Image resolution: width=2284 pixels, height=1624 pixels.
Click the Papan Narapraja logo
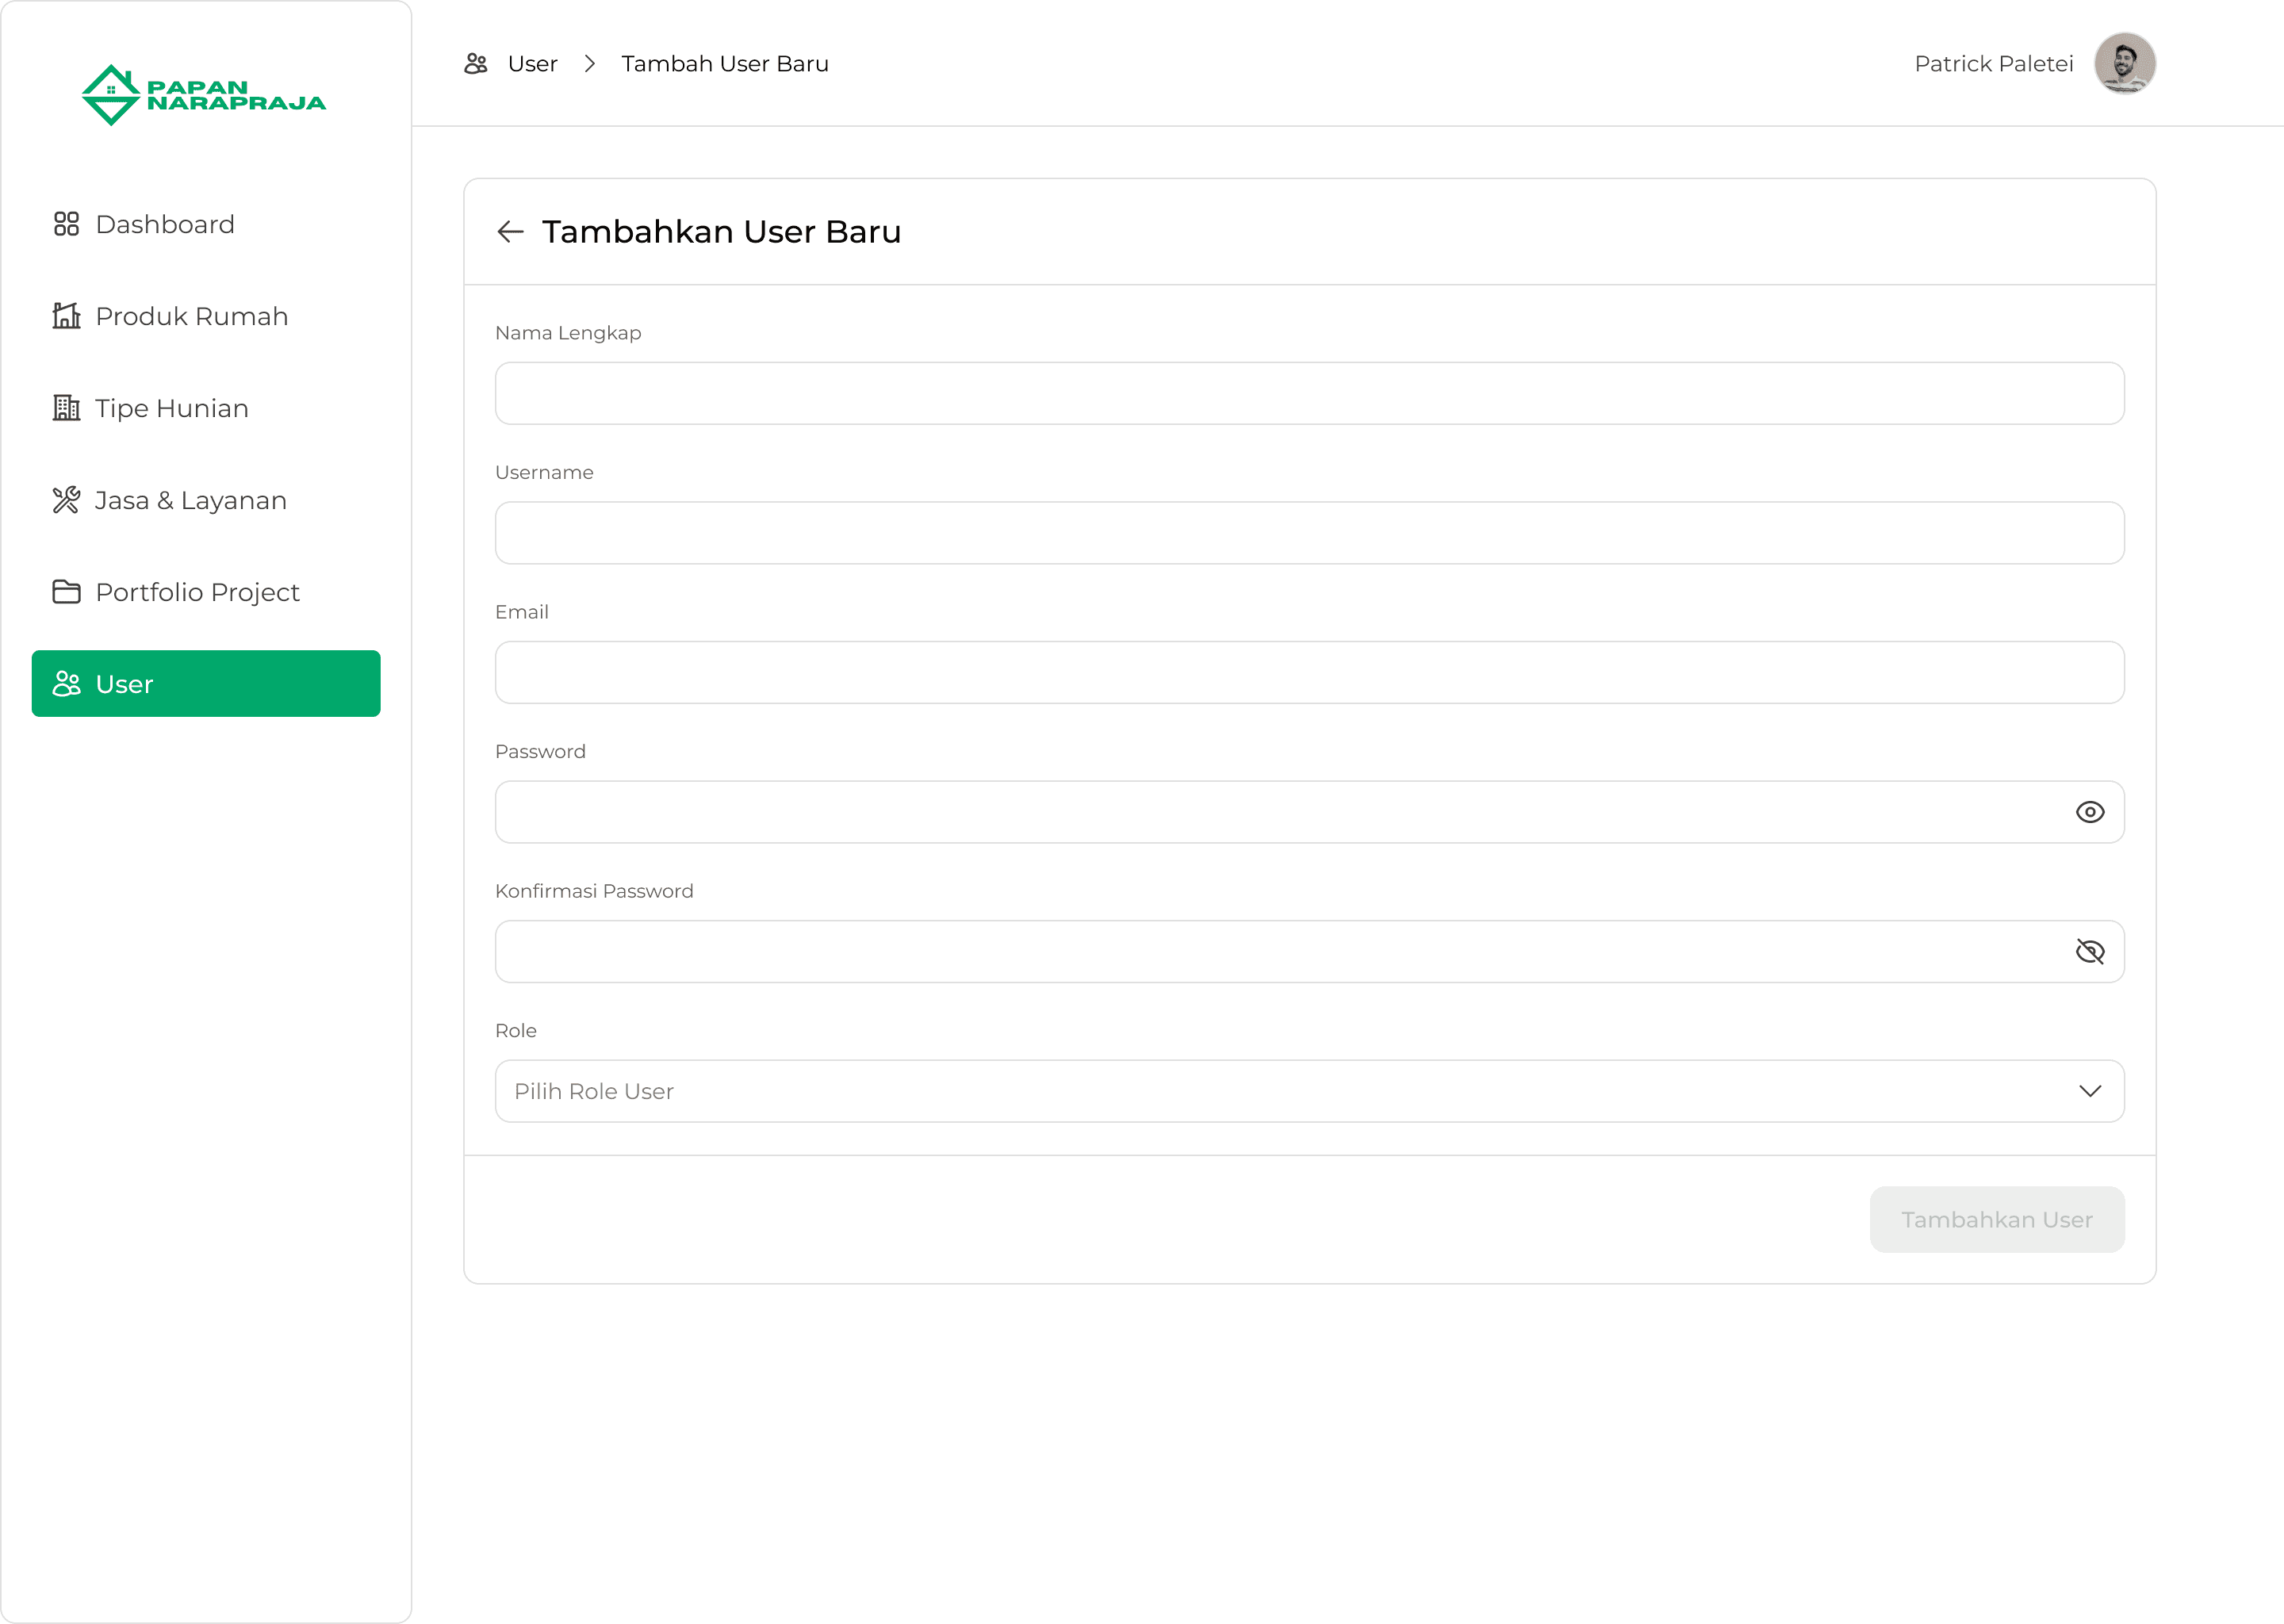pos(203,95)
